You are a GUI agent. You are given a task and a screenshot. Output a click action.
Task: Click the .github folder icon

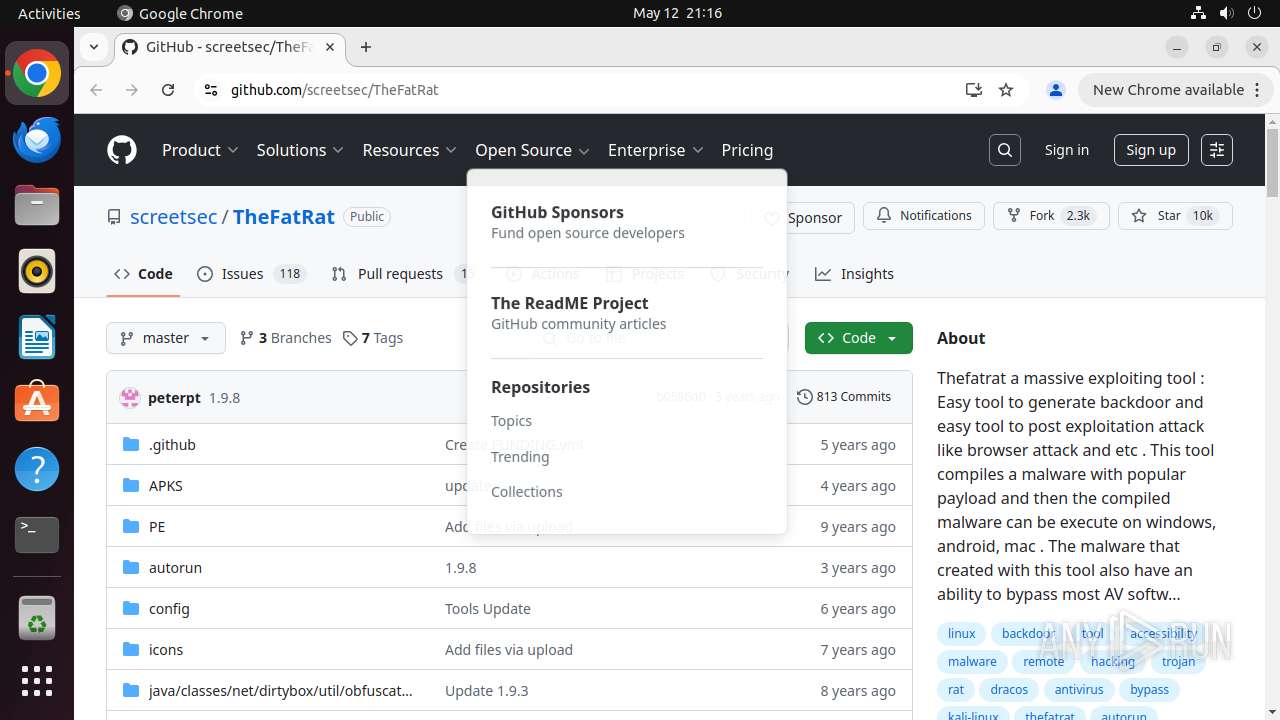[x=130, y=444]
